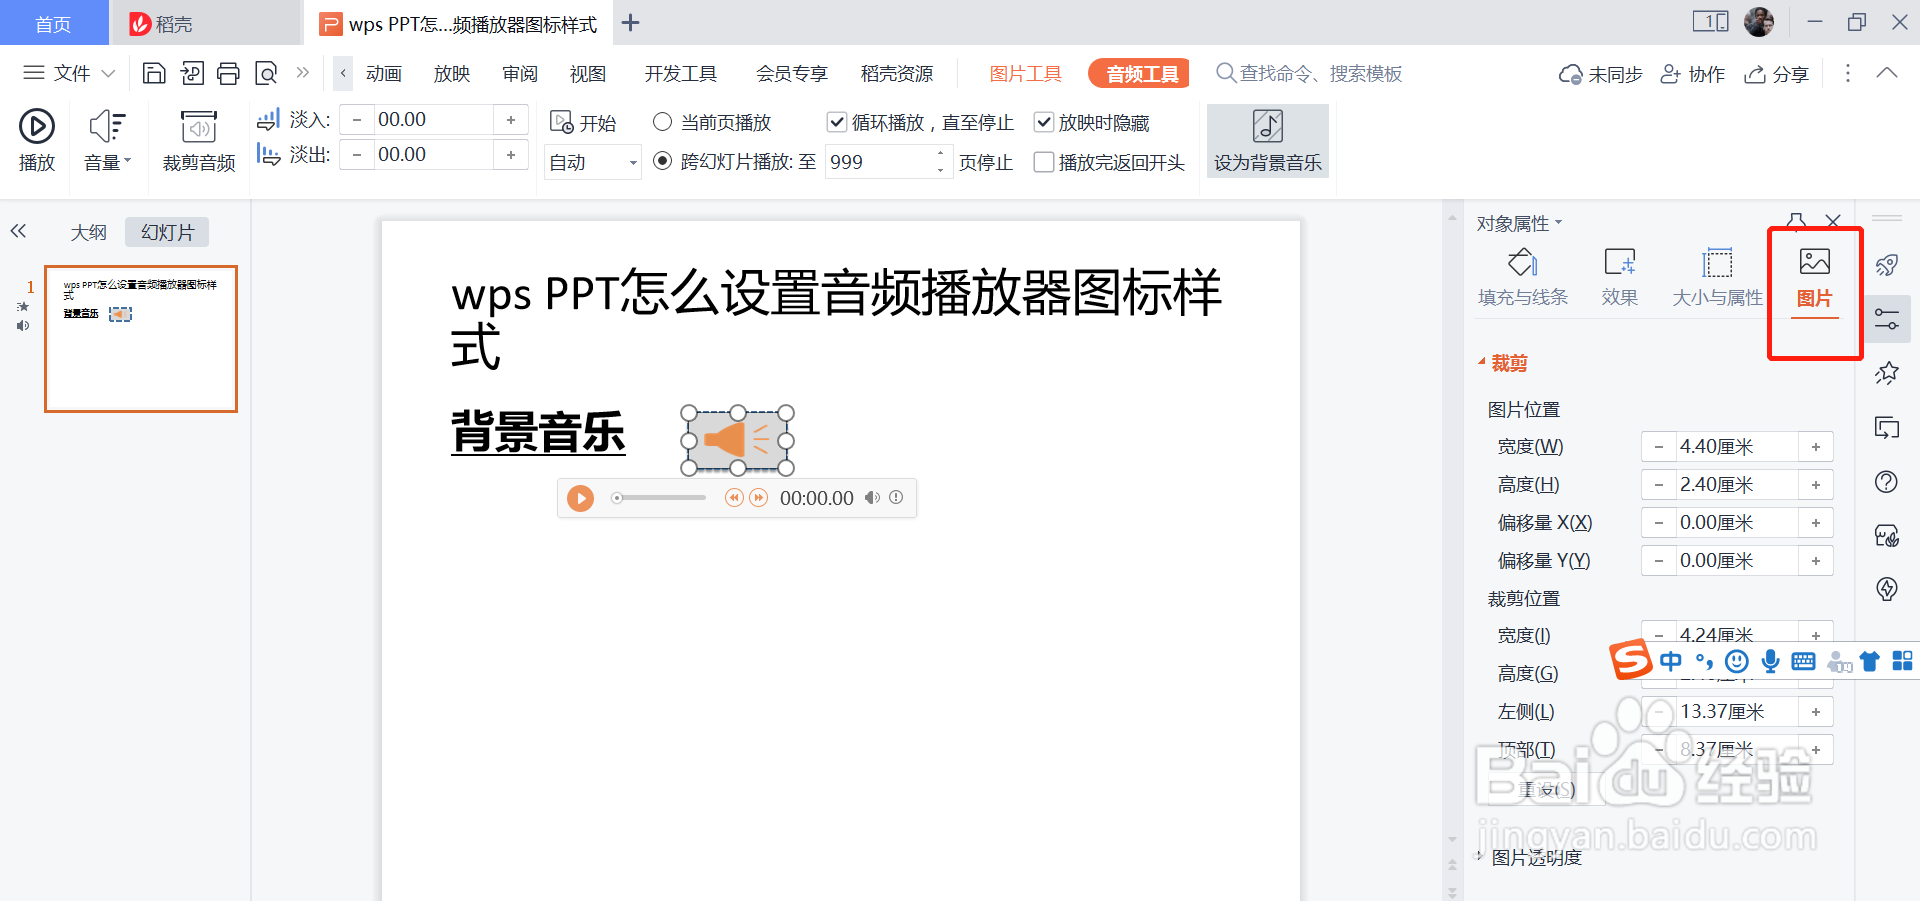Open the 对象属性 panel dropdown
Viewport: 1920px width, 901px height.
coord(1519,223)
